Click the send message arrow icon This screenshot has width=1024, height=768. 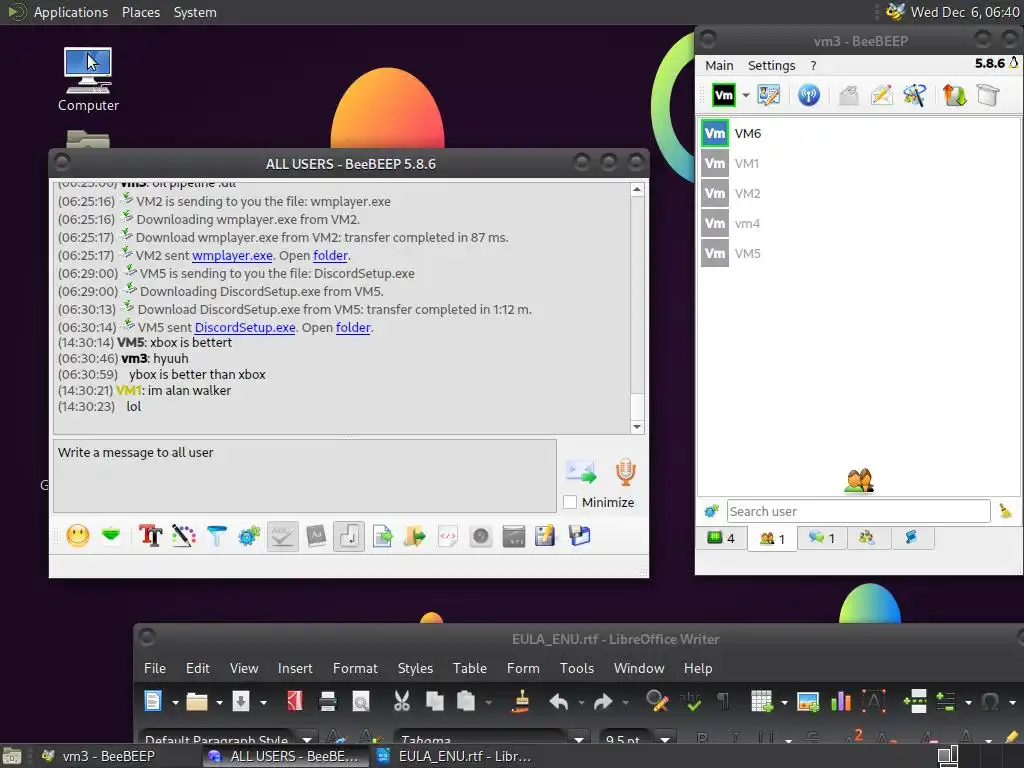click(x=581, y=472)
